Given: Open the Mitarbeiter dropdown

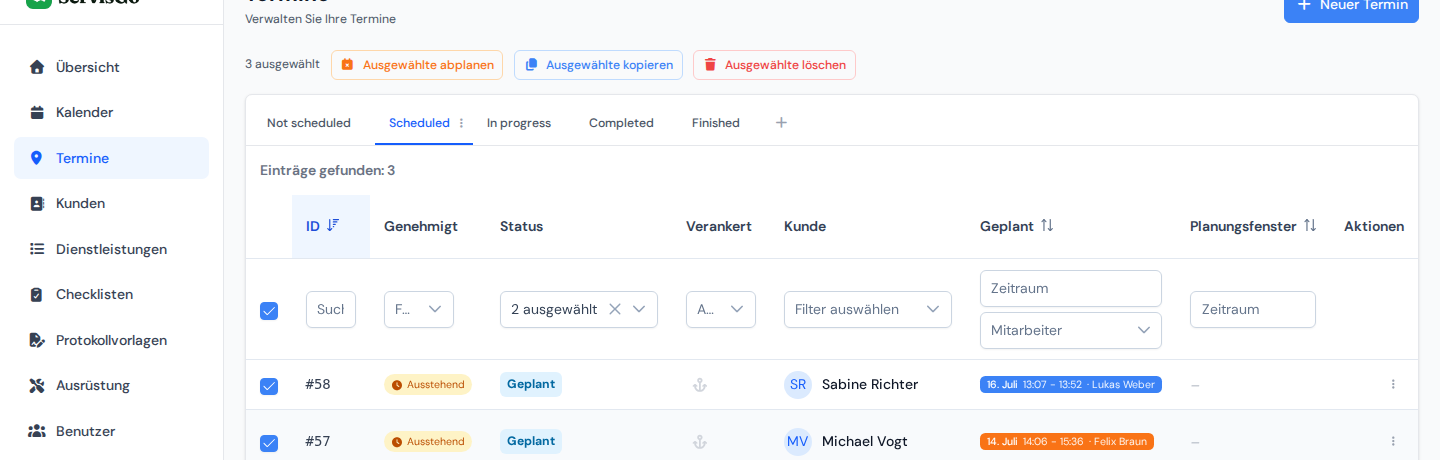Looking at the screenshot, I should click(x=1071, y=330).
